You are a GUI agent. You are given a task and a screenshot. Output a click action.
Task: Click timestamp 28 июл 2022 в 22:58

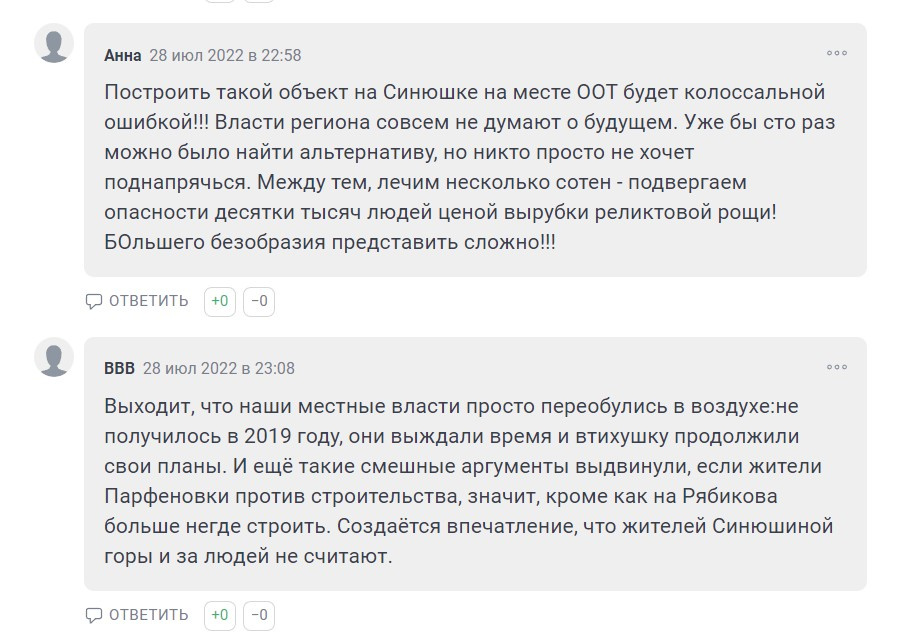pos(225,55)
